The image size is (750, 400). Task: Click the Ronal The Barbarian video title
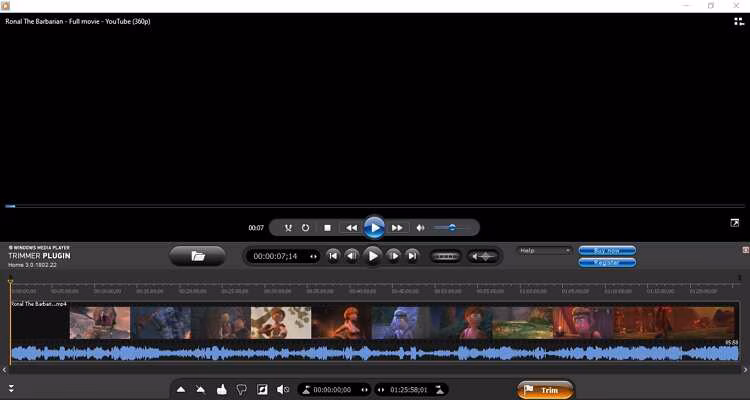(78, 22)
